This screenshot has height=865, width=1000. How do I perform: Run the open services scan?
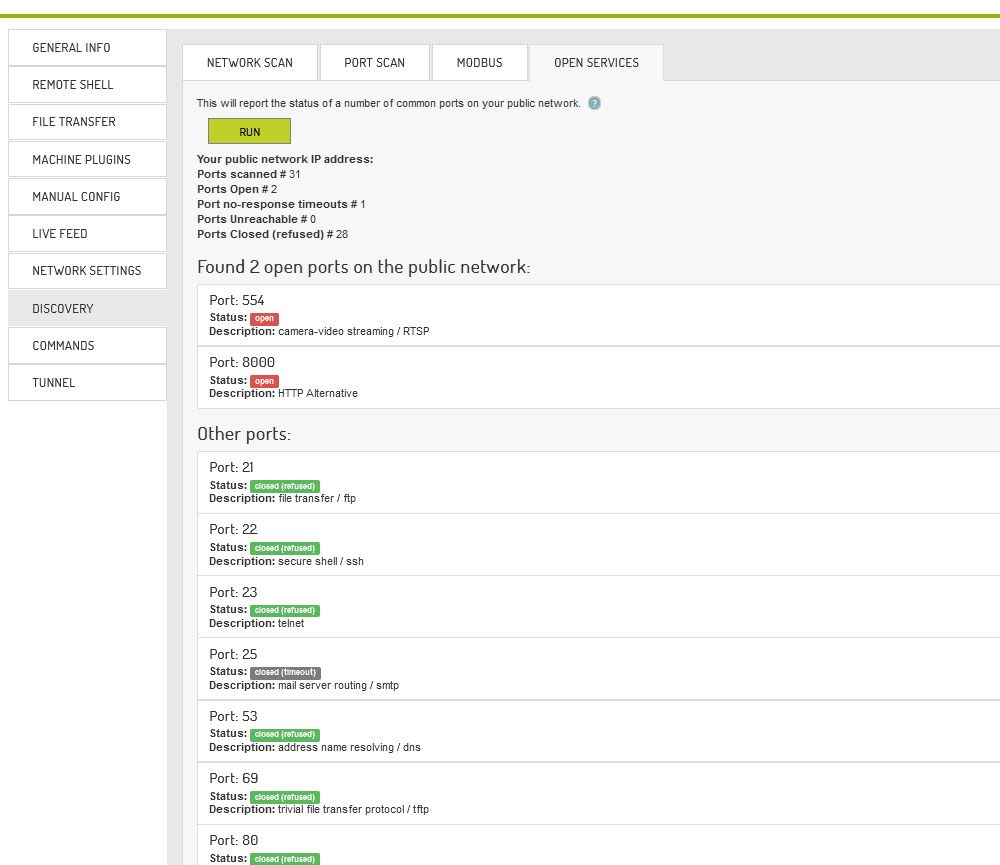pyautogui.click(x=249, y=132)
